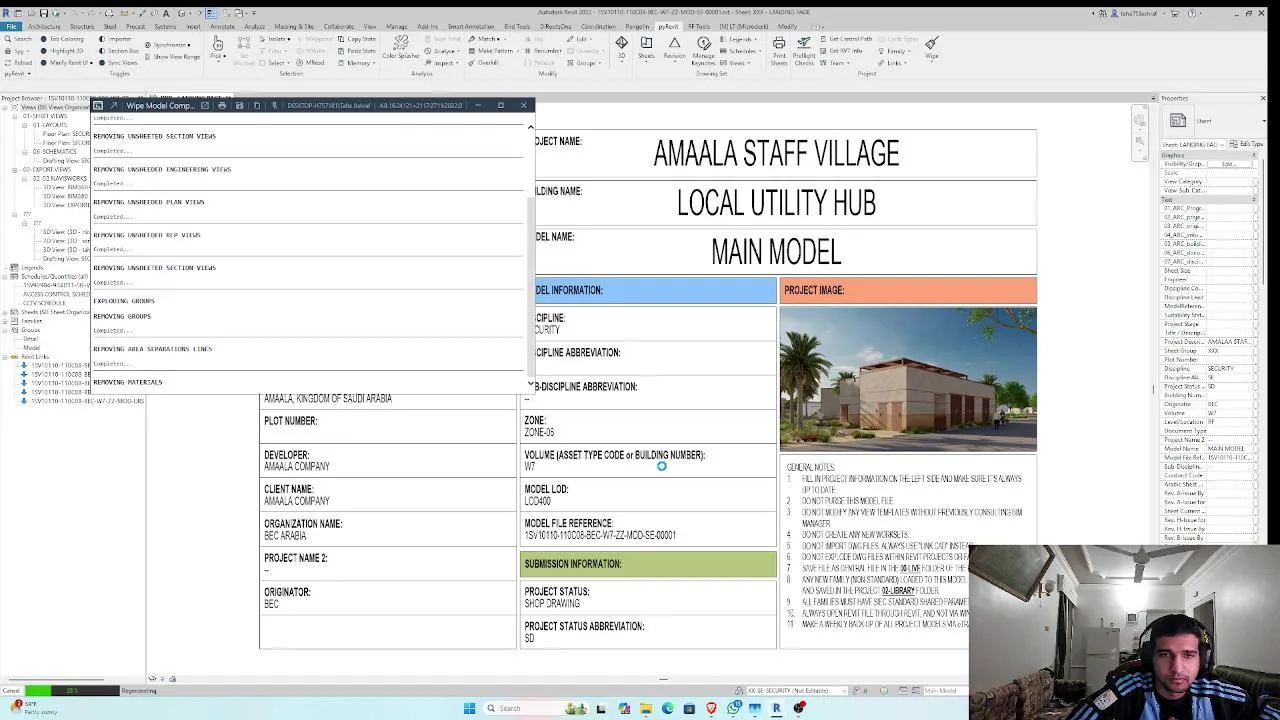This screenshot has height=720, width=1280.
Task: Click the Print Sheets icon
Action: (779, 50)
